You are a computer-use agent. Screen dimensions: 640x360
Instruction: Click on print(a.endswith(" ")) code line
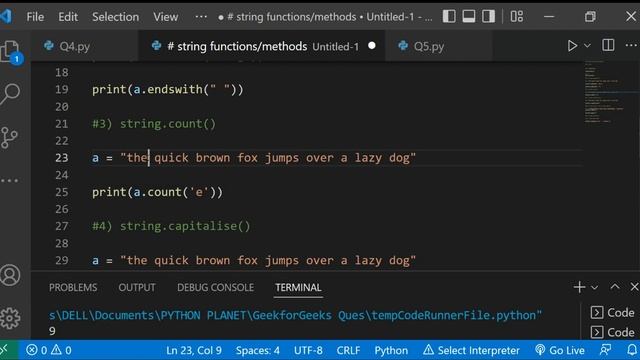click(x=167, y=89)
